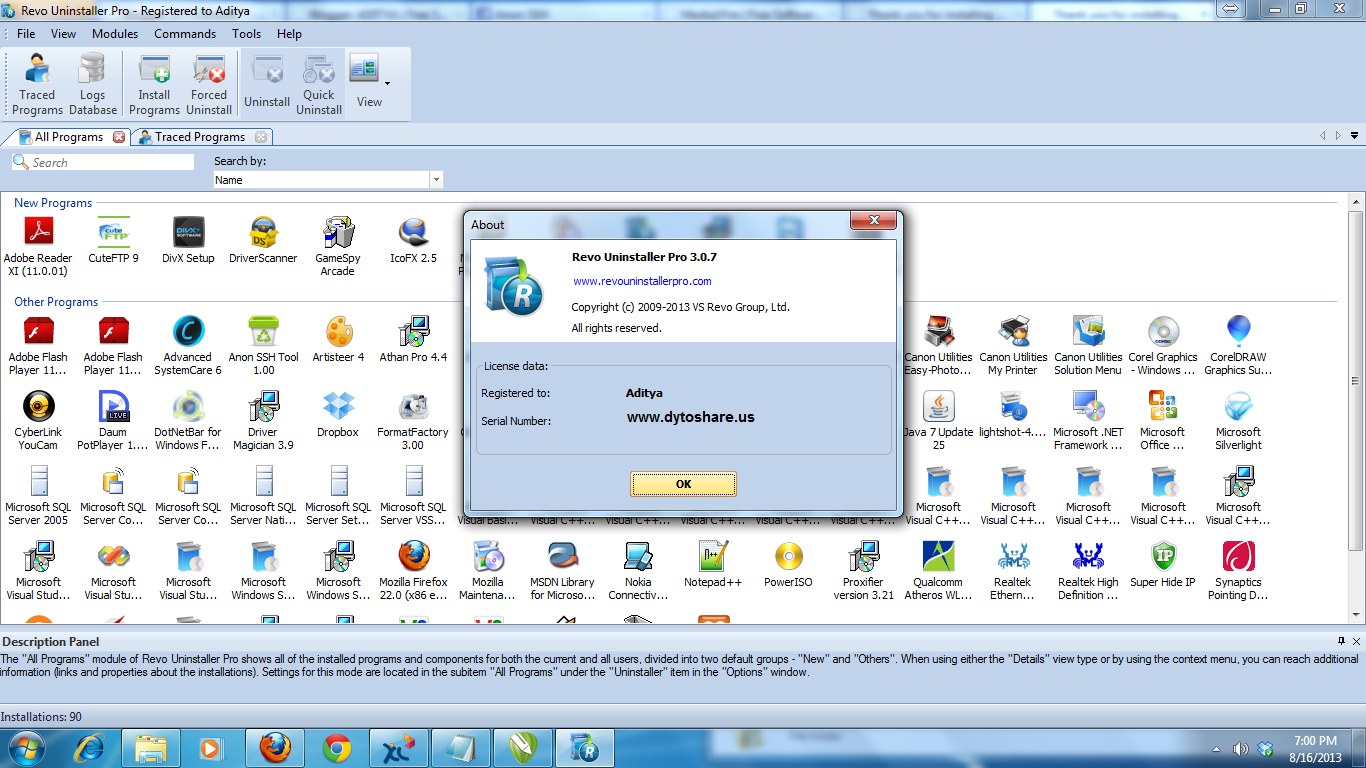Switch to the All Programs tab

tap(69, 137)
